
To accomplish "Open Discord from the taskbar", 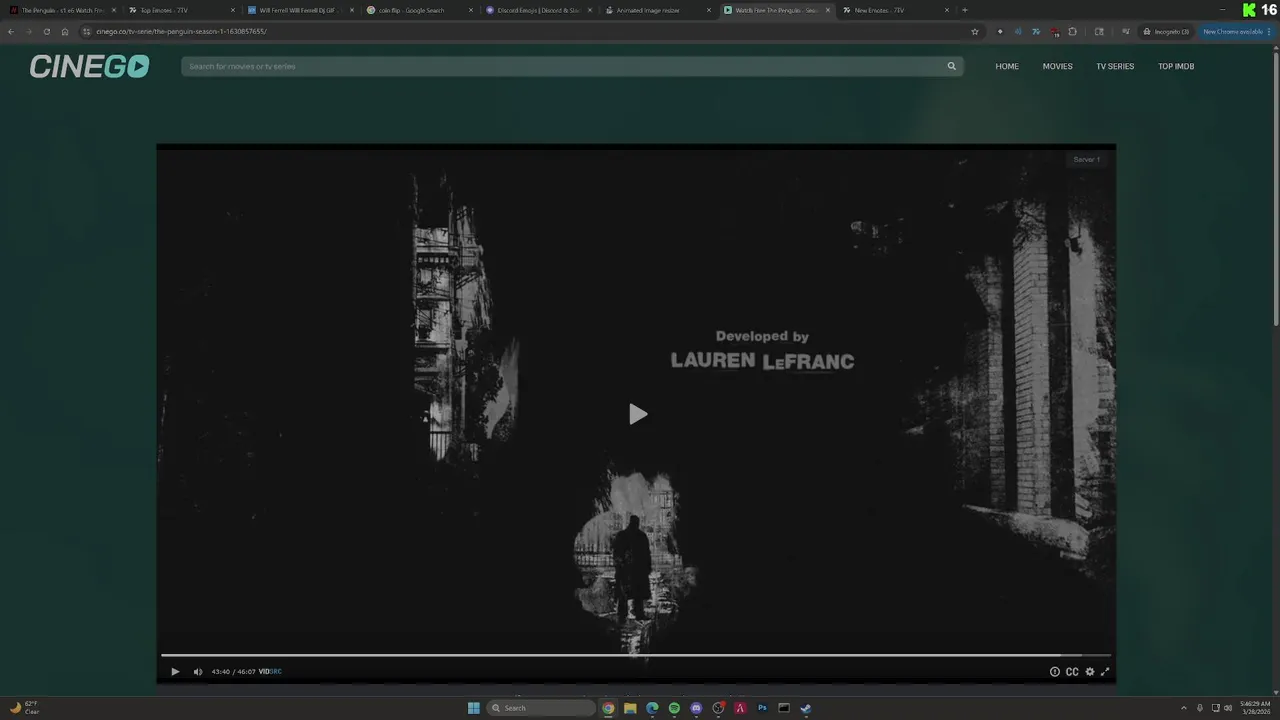I will [x=696, y=708].
